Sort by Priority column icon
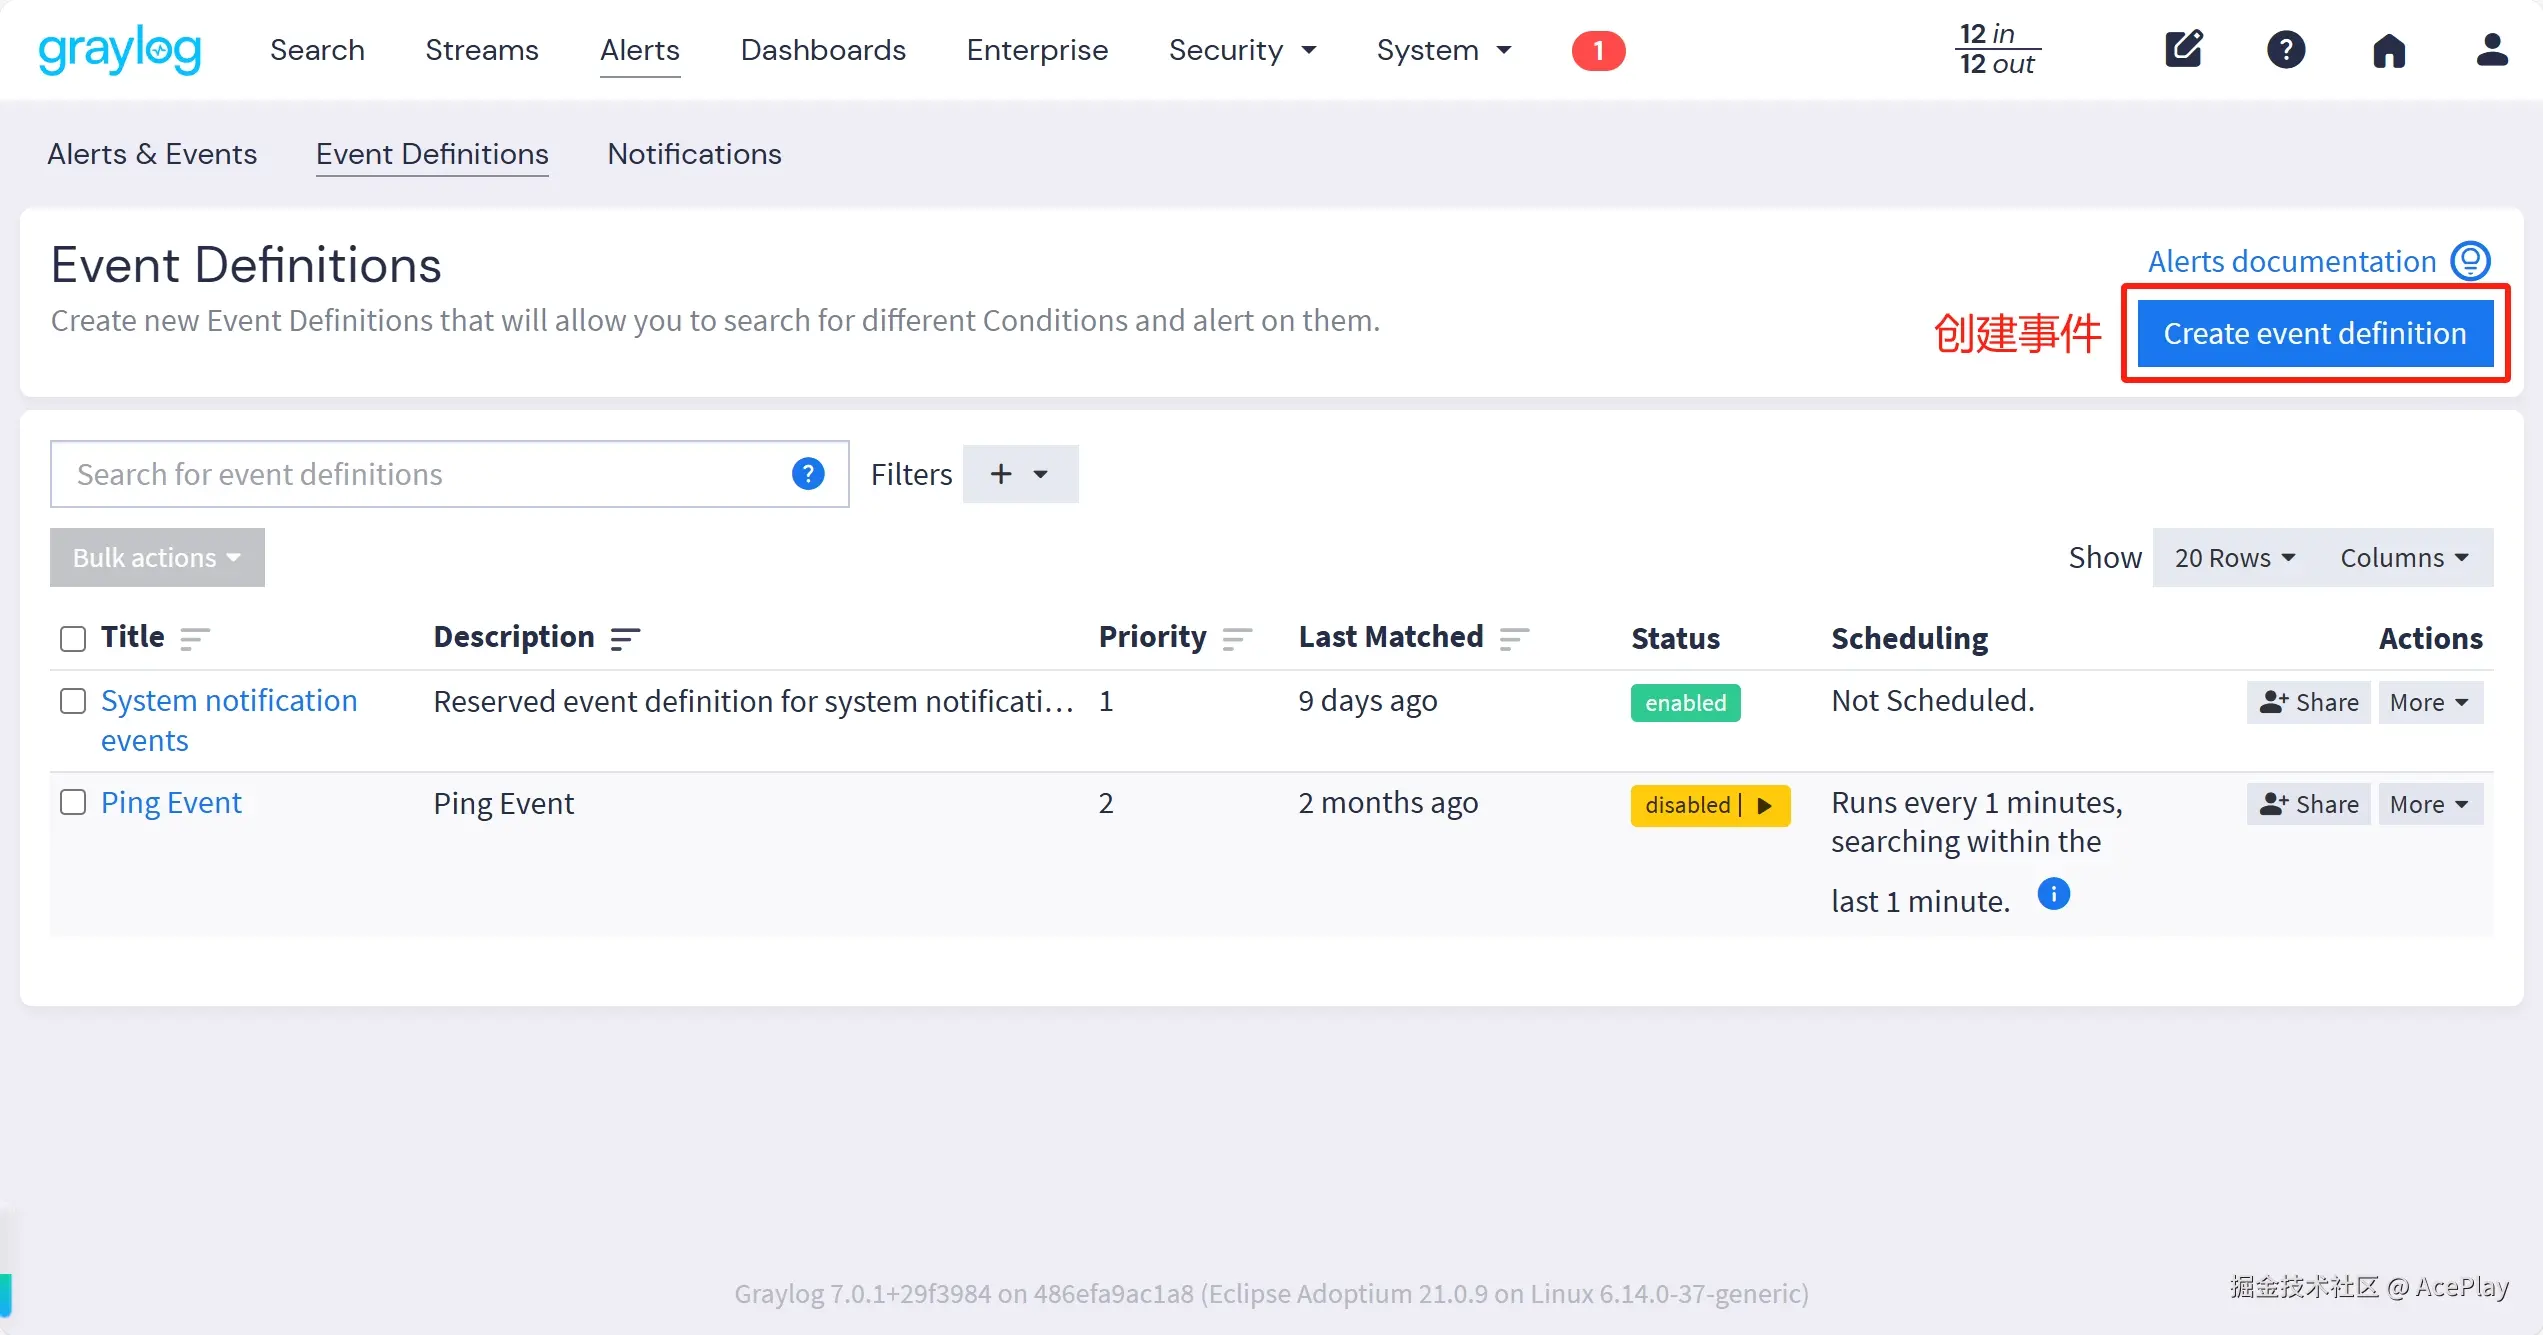 [1237, 638]
